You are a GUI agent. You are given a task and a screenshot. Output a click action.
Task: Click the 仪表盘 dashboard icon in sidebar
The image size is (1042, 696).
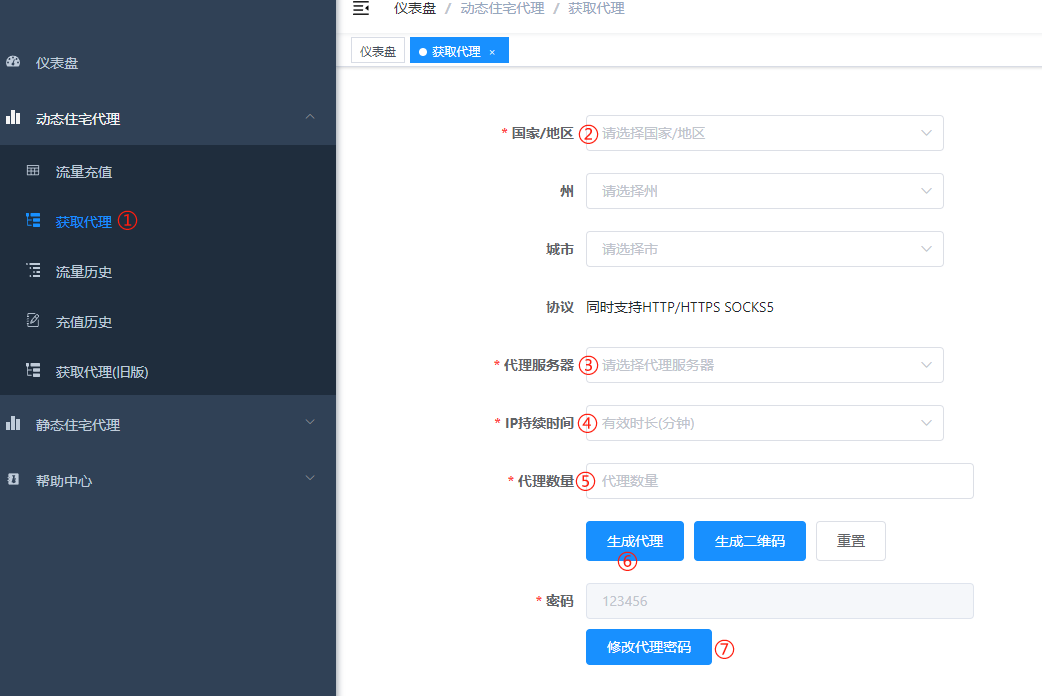[11, 62]
